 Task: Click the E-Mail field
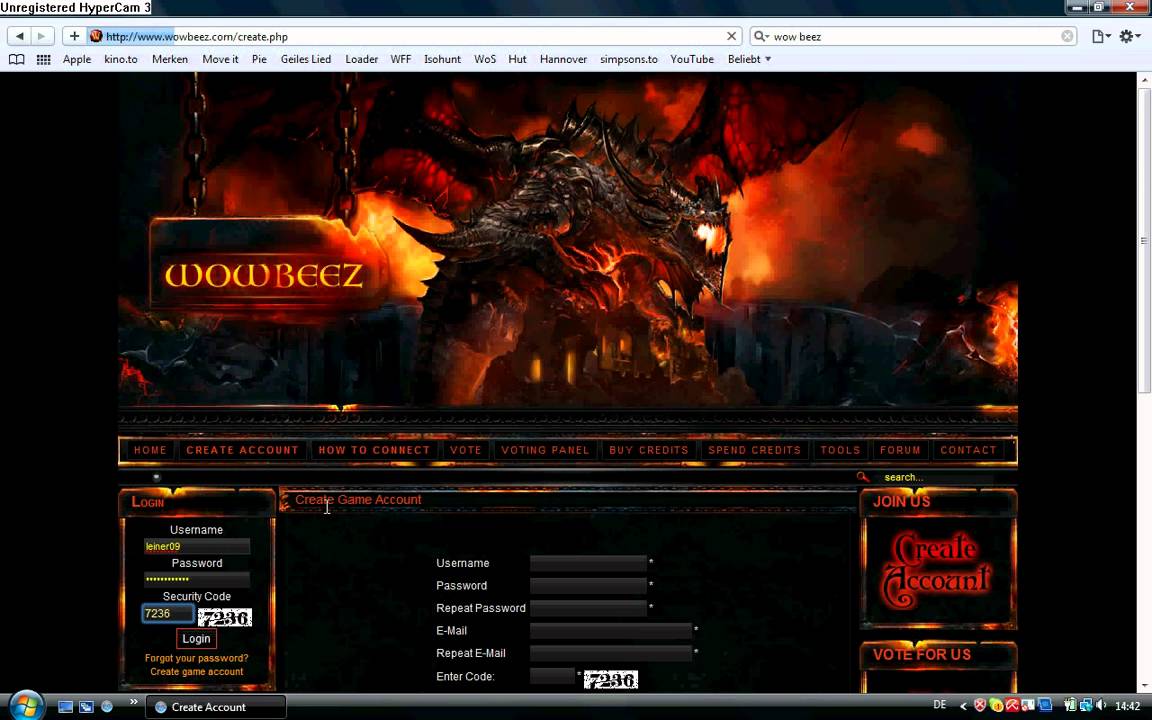(611, 630)
